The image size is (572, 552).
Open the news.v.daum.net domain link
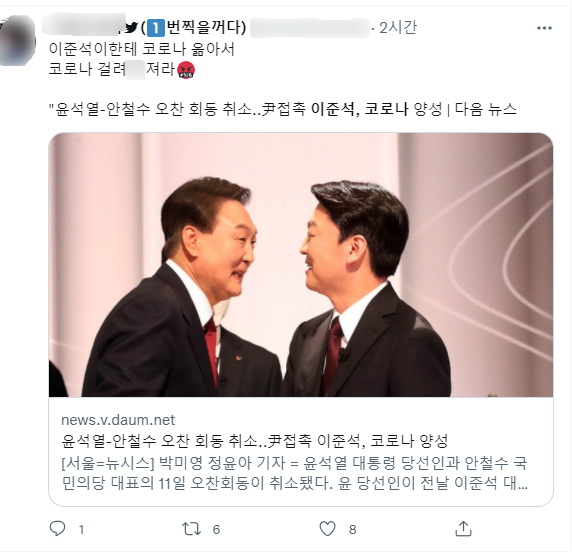(118, 420)
